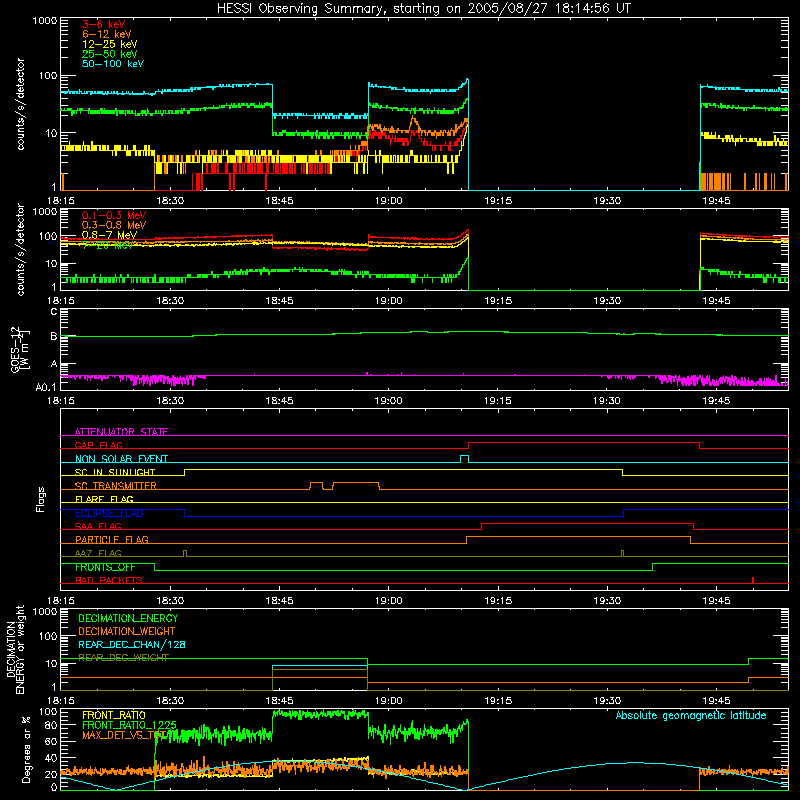Viewport: 800px width, 800px height.
Task: Click the MAX_DET_VS_TOT legend entry
Action: [x=125, y=735]
